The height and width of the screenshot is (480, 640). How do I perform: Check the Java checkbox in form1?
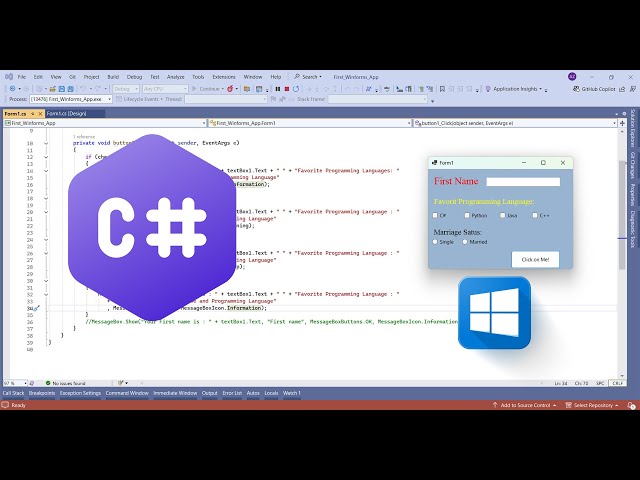tap(503, 215)
